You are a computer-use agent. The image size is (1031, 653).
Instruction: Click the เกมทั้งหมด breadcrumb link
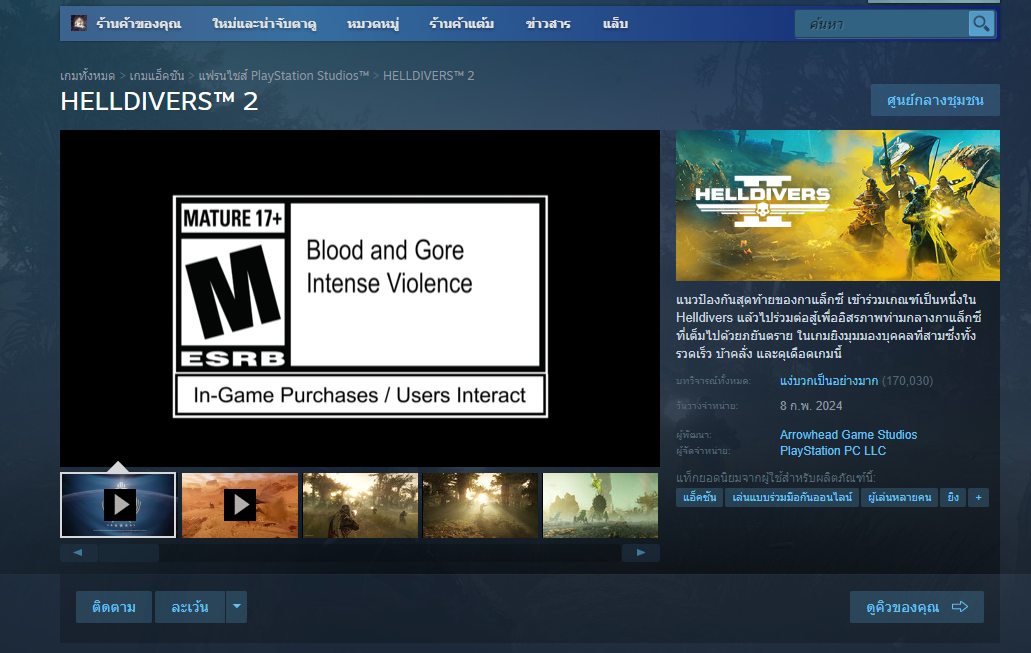click(x=87, y=76)
